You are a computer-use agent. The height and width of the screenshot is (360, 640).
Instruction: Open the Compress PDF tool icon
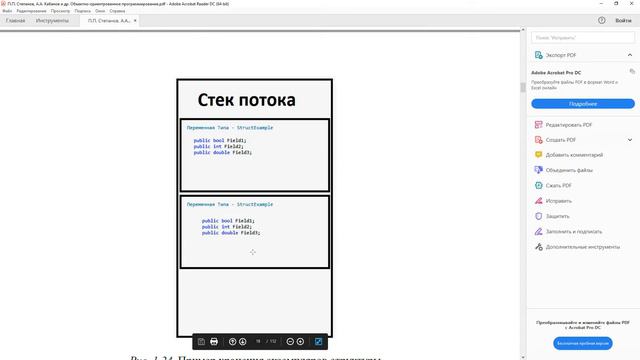(x=538, y=185)
